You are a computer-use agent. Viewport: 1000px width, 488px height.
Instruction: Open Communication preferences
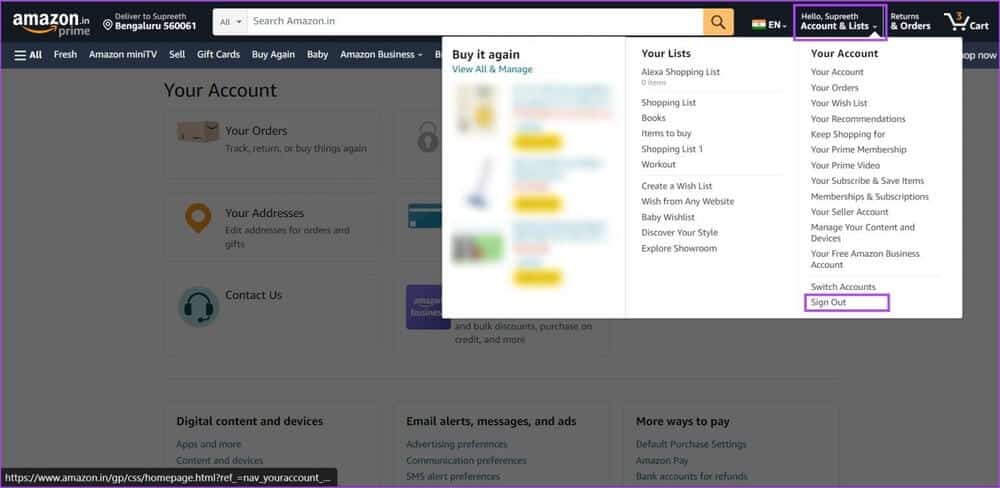point(466,461)
